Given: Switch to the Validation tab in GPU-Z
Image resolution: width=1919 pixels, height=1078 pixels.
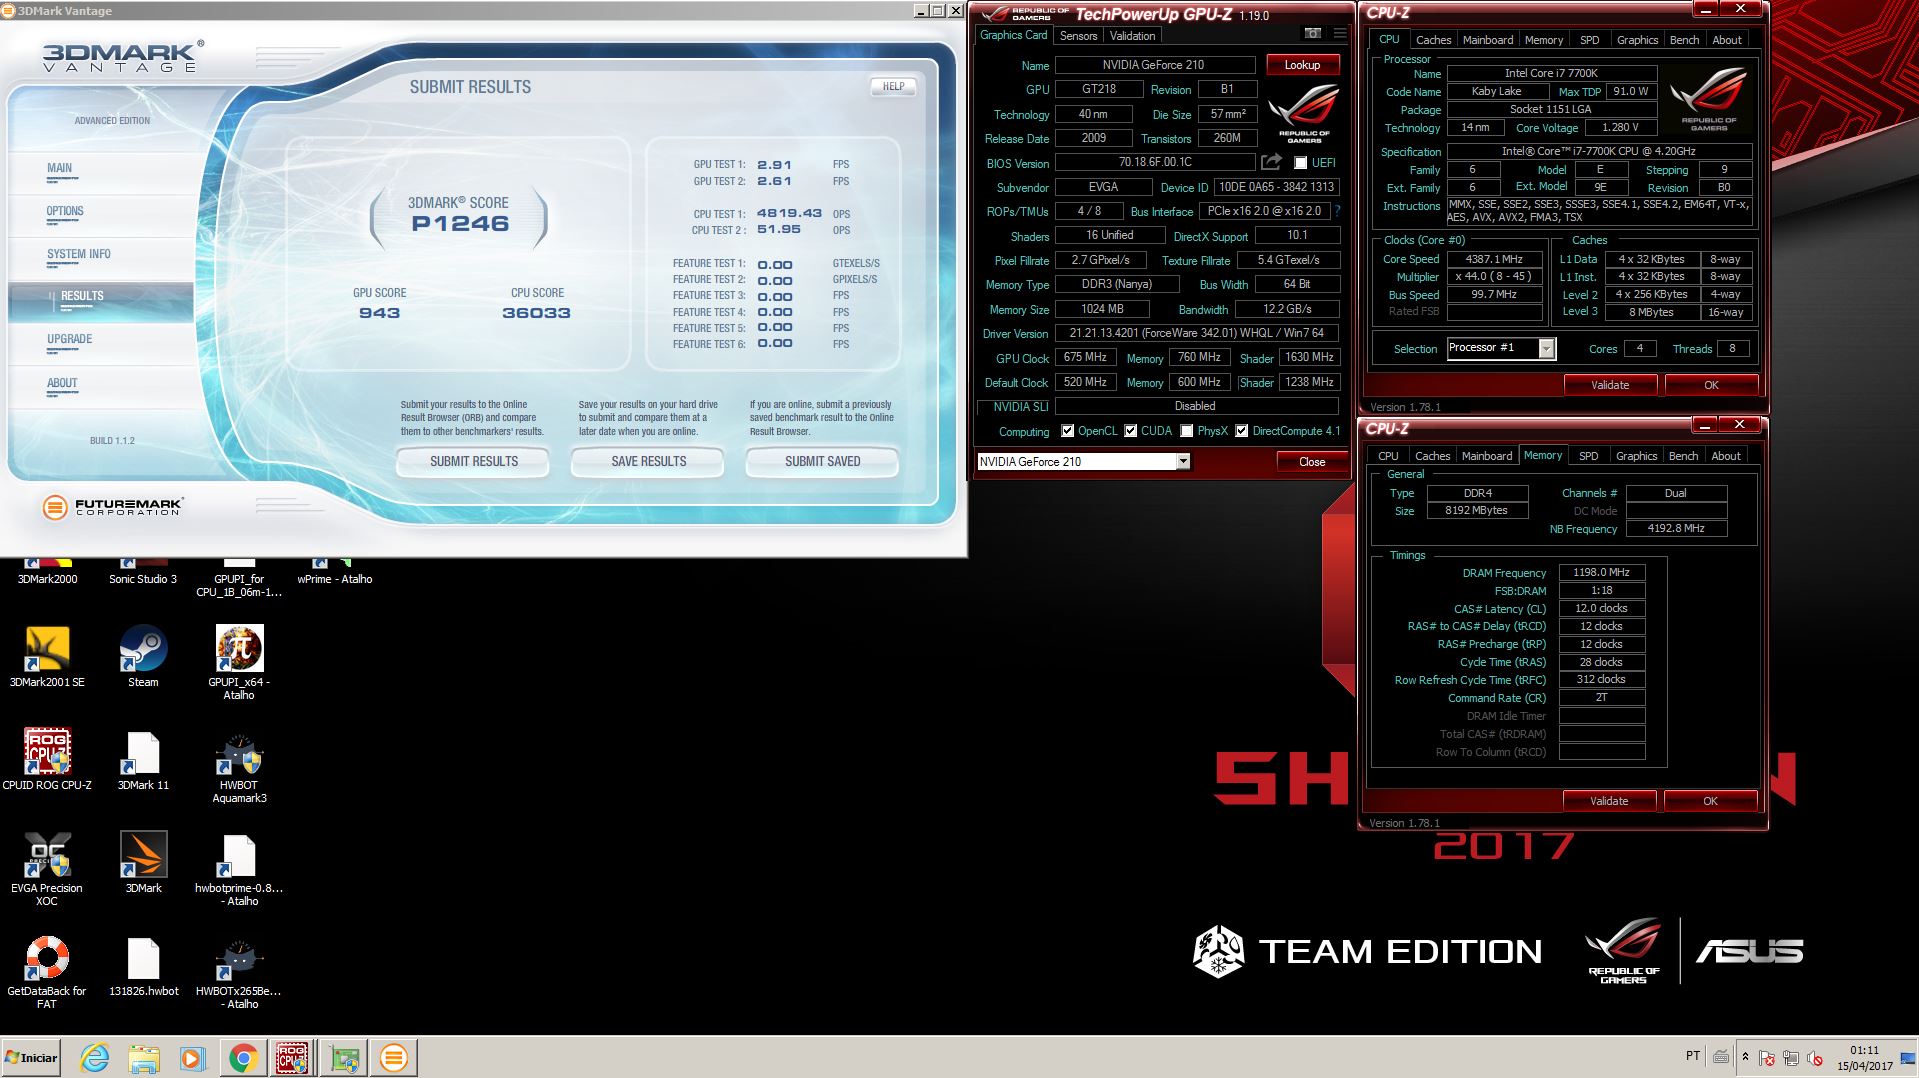Looking at the screenshot, I should coord(1132,36).
